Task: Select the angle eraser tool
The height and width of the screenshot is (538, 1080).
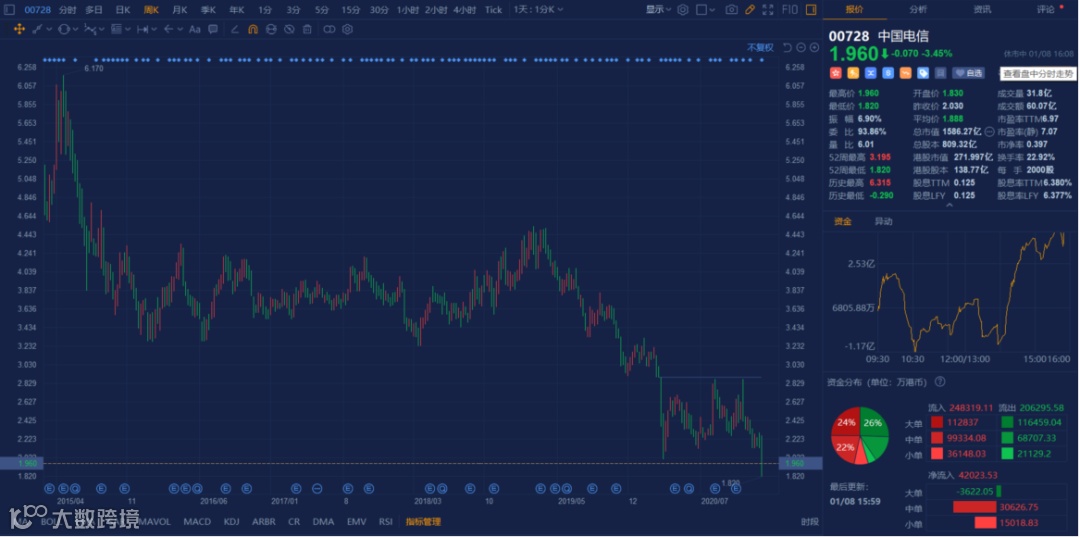Action: (x=235, y=30)
